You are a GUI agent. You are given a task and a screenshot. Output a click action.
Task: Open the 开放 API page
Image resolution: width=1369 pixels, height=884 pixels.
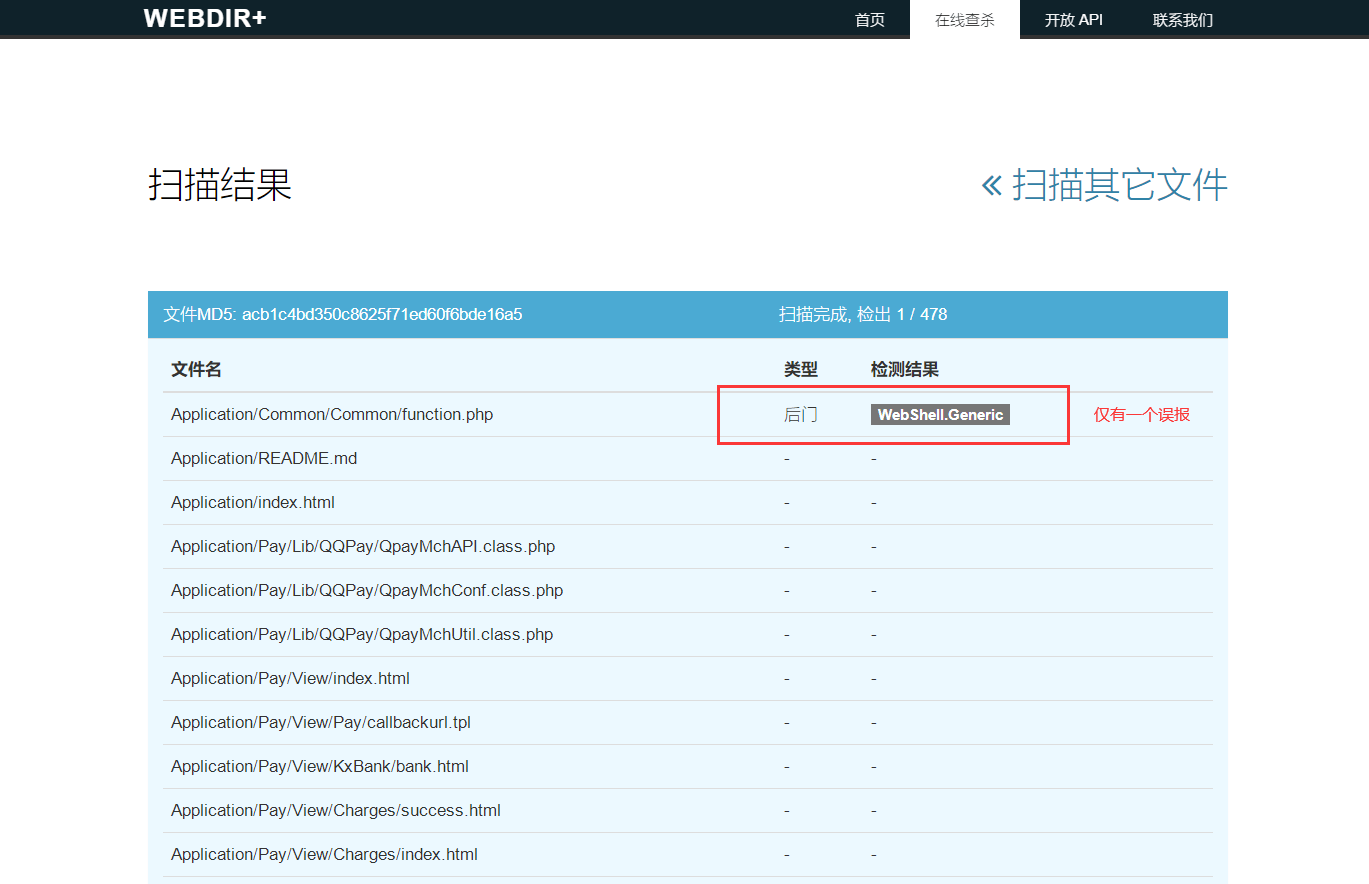1073,19
